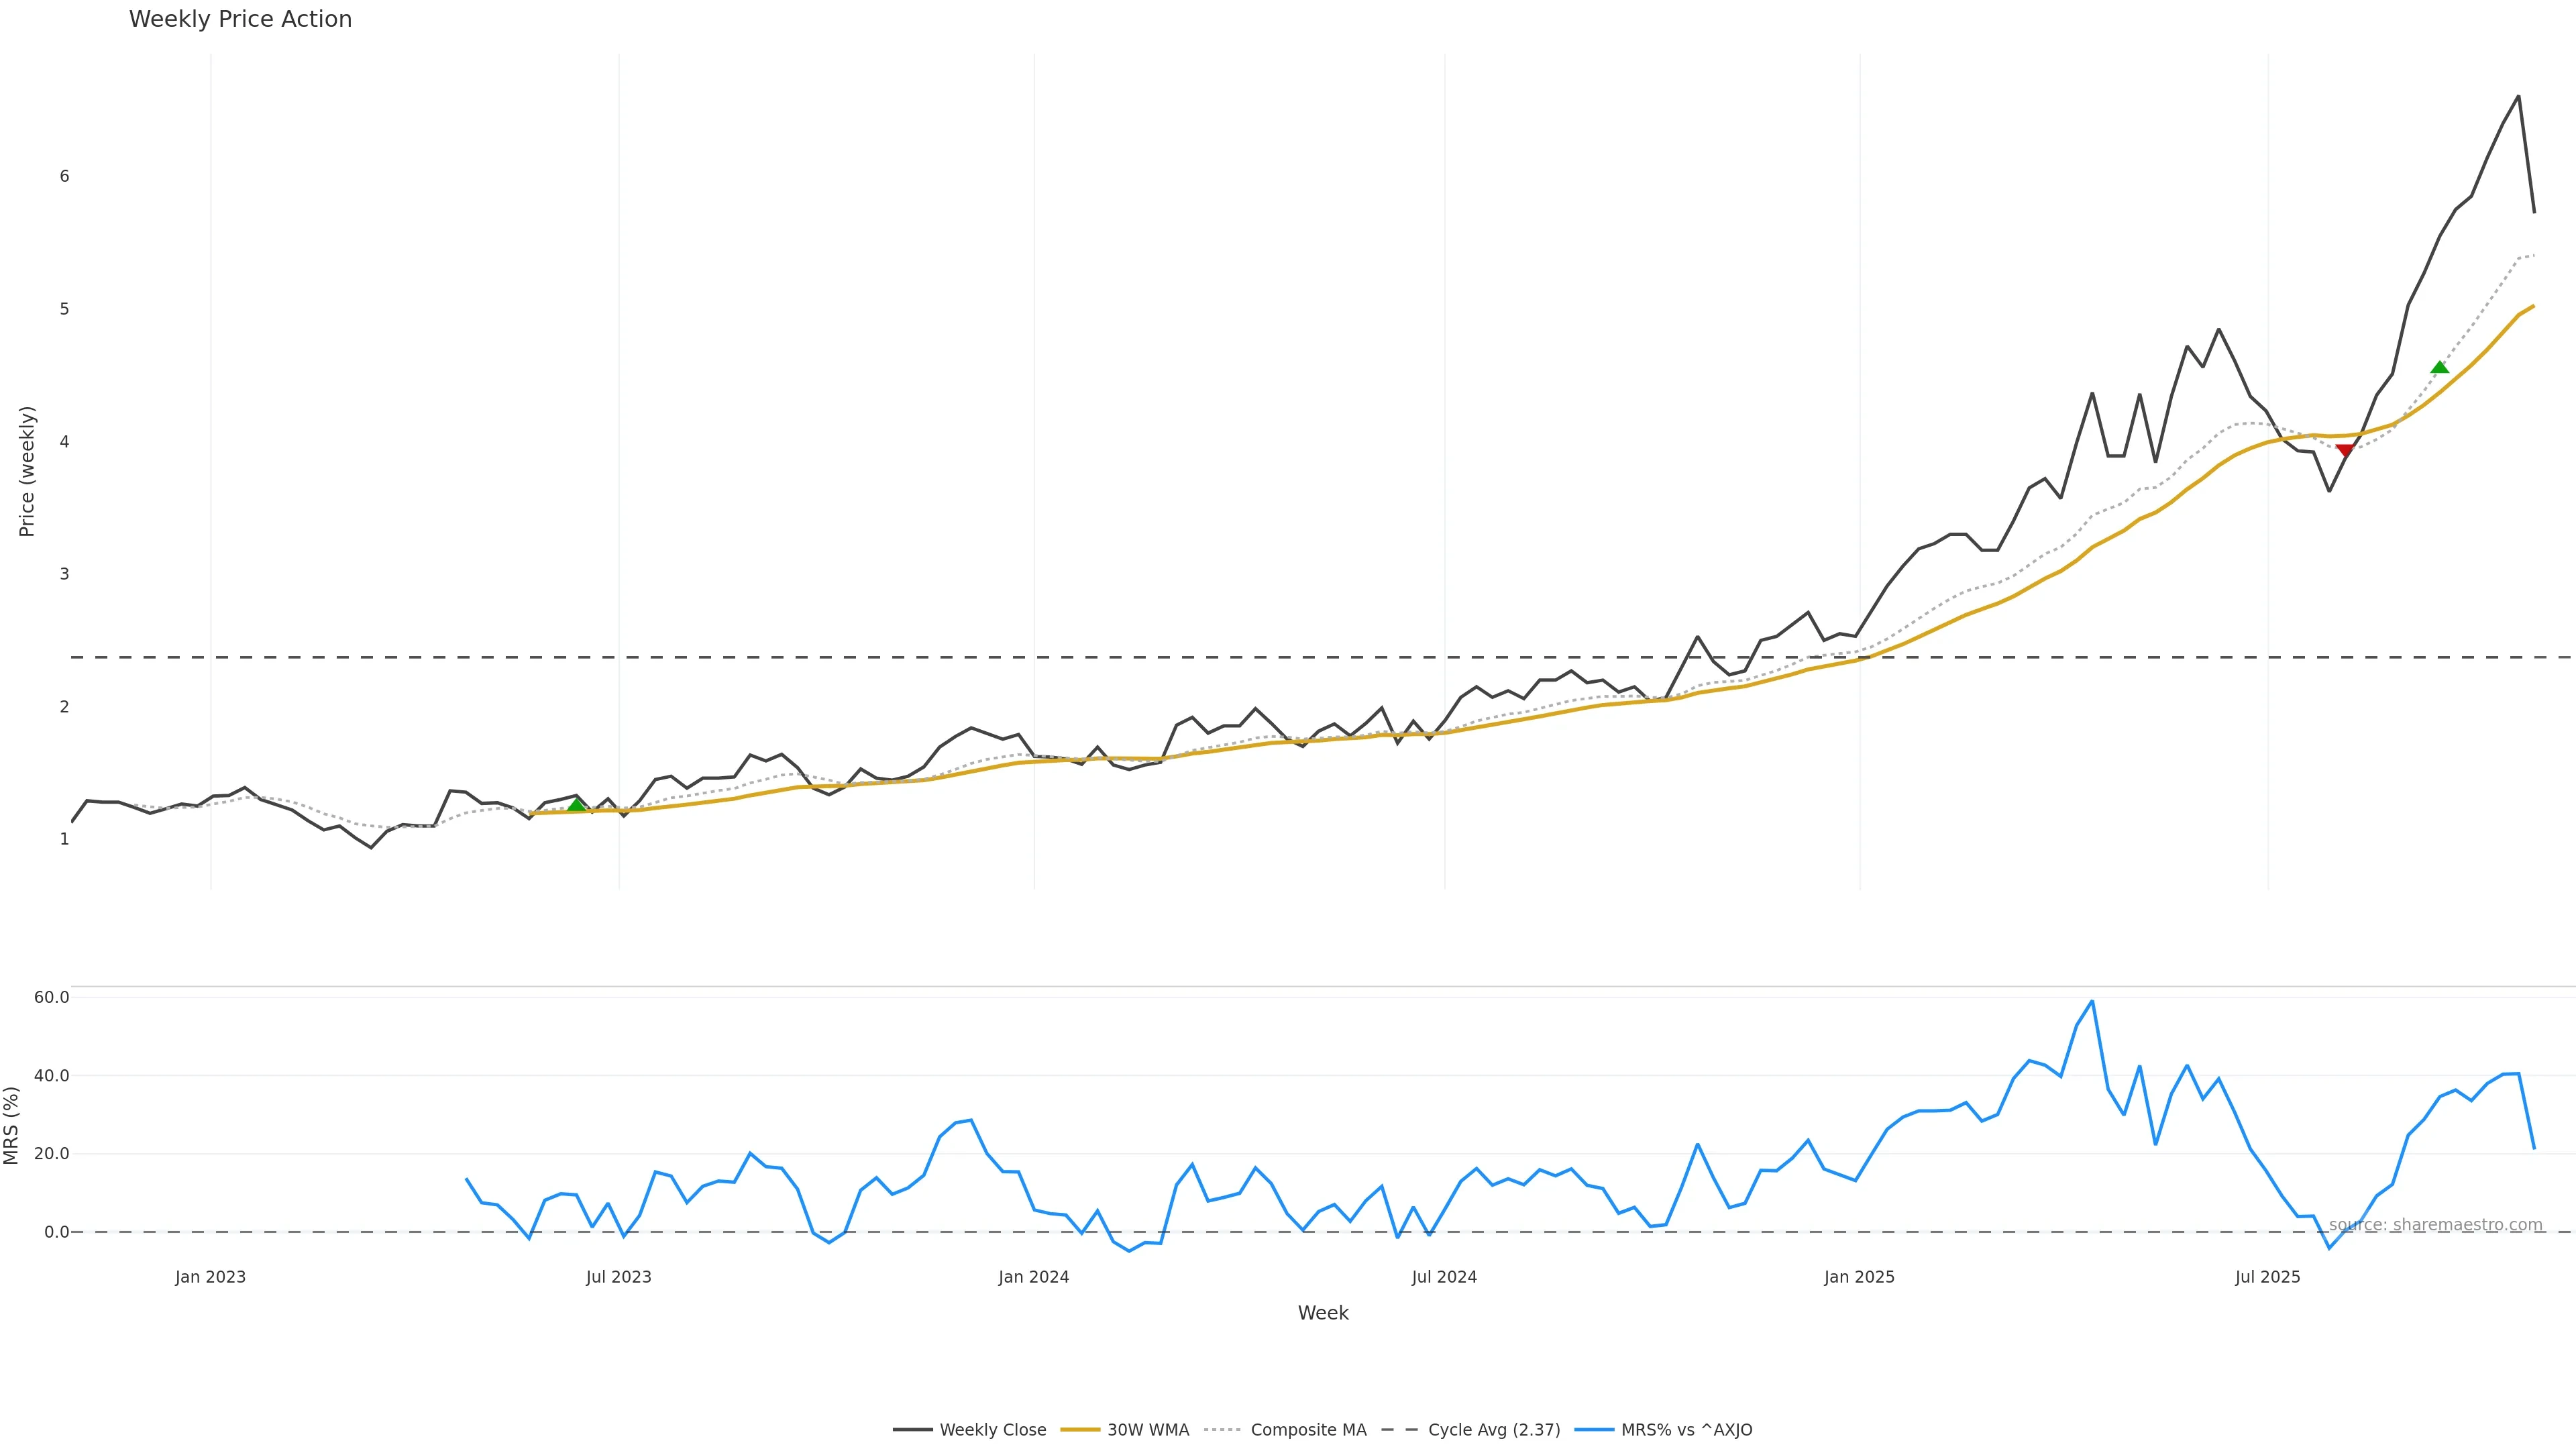This screenshot has width=2576, height=1449.
Task: Click the Week x-axis title
Action: pos(1323,1313)
